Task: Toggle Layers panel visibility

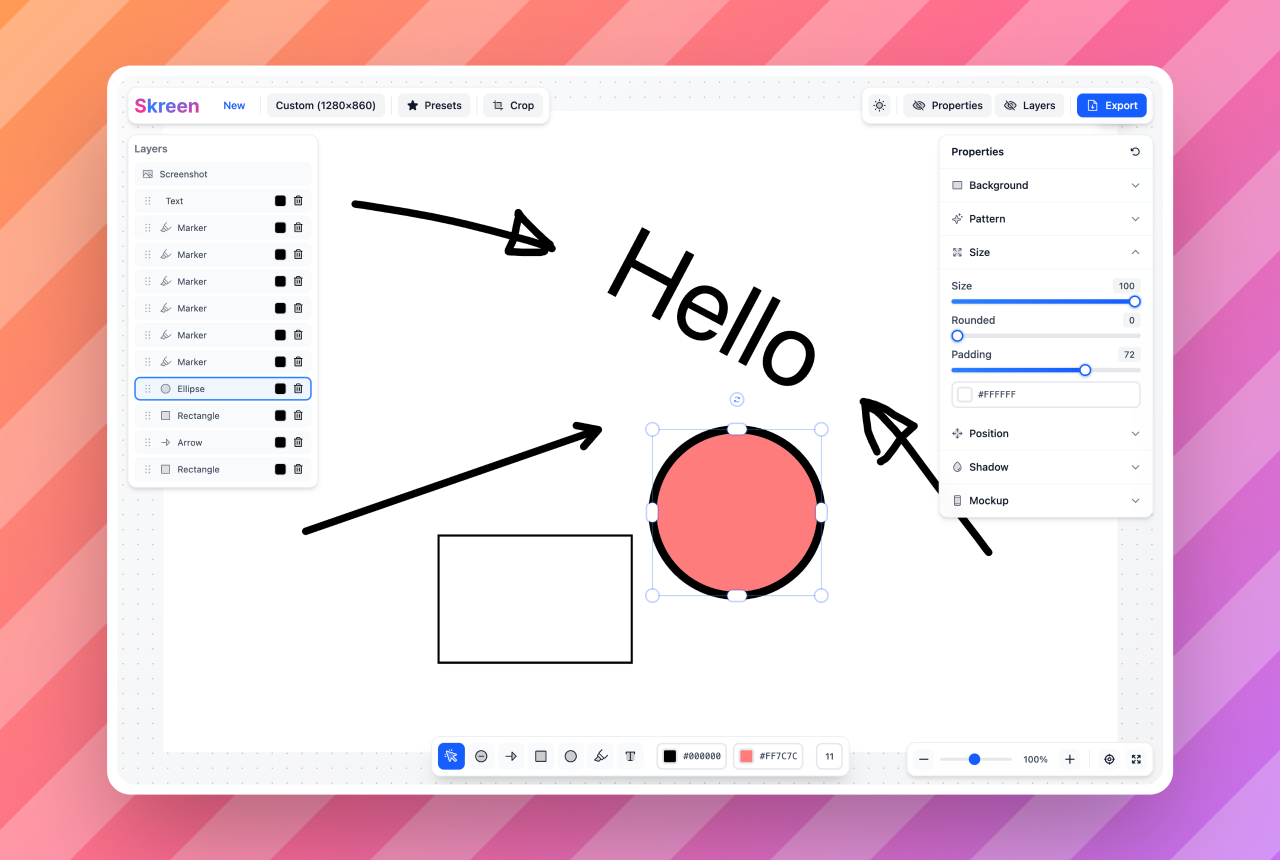Action: [x=1030, y=105]
